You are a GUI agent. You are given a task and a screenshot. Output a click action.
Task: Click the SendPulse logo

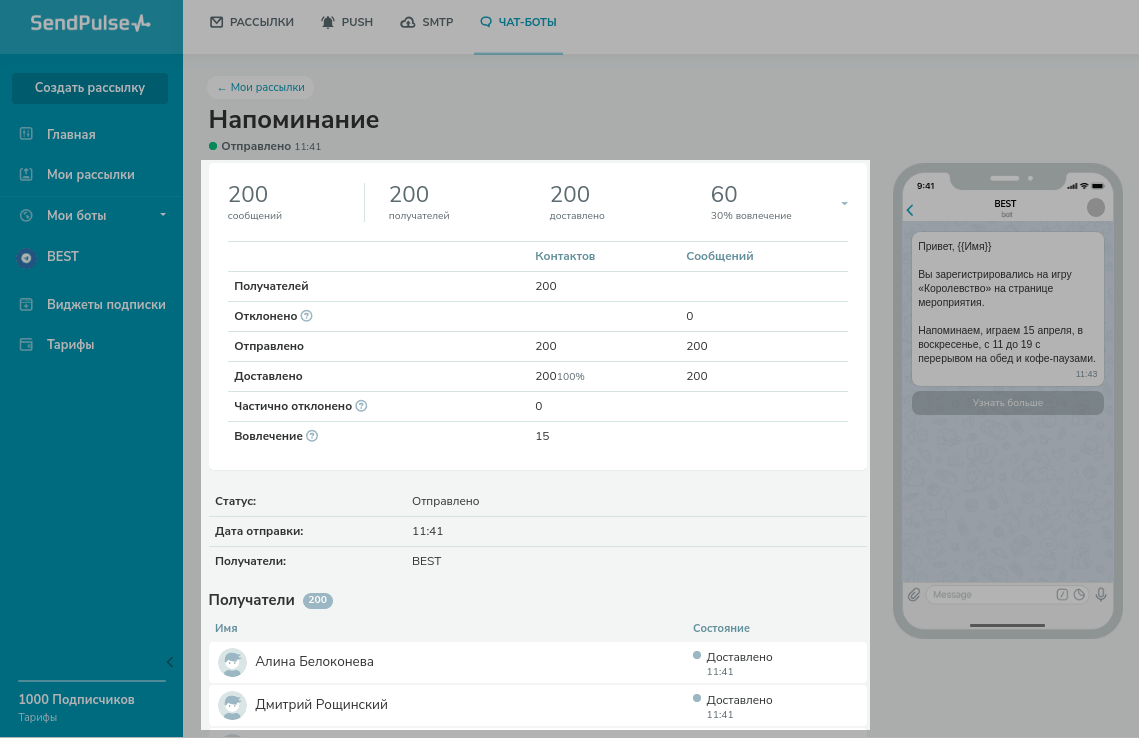(x=90, y=23)
